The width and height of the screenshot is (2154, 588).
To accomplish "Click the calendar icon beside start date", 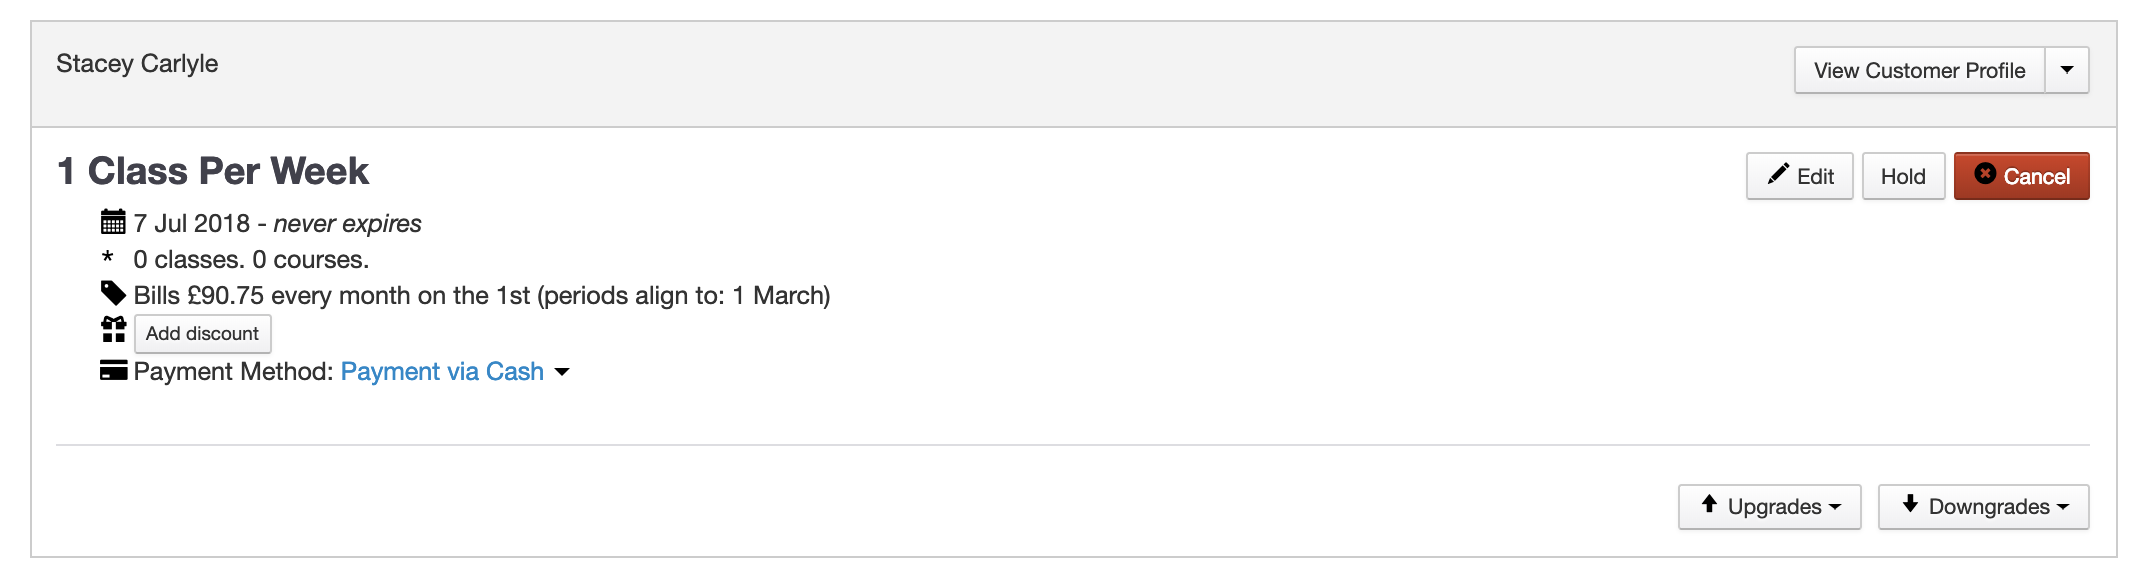I will (113, 222).
